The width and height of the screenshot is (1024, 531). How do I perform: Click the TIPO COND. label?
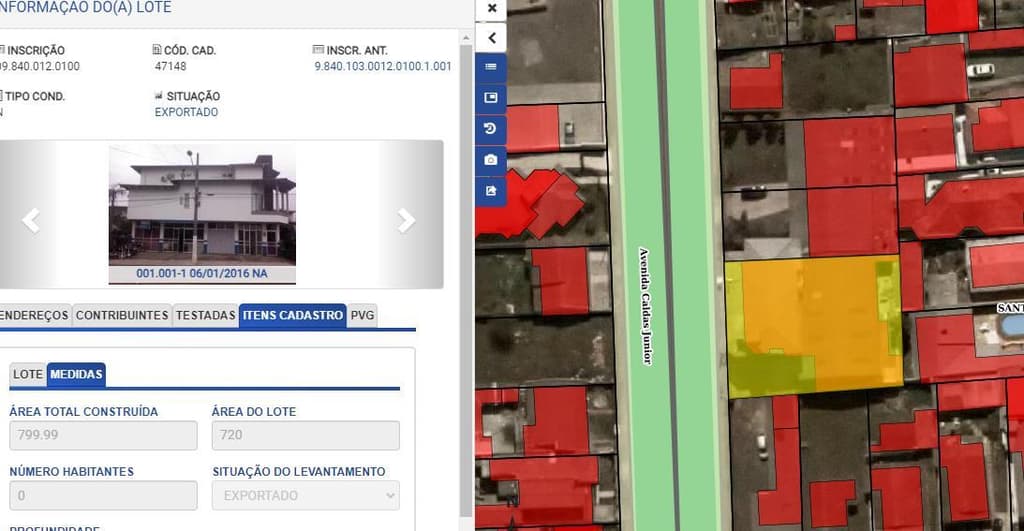click(35, 96)
